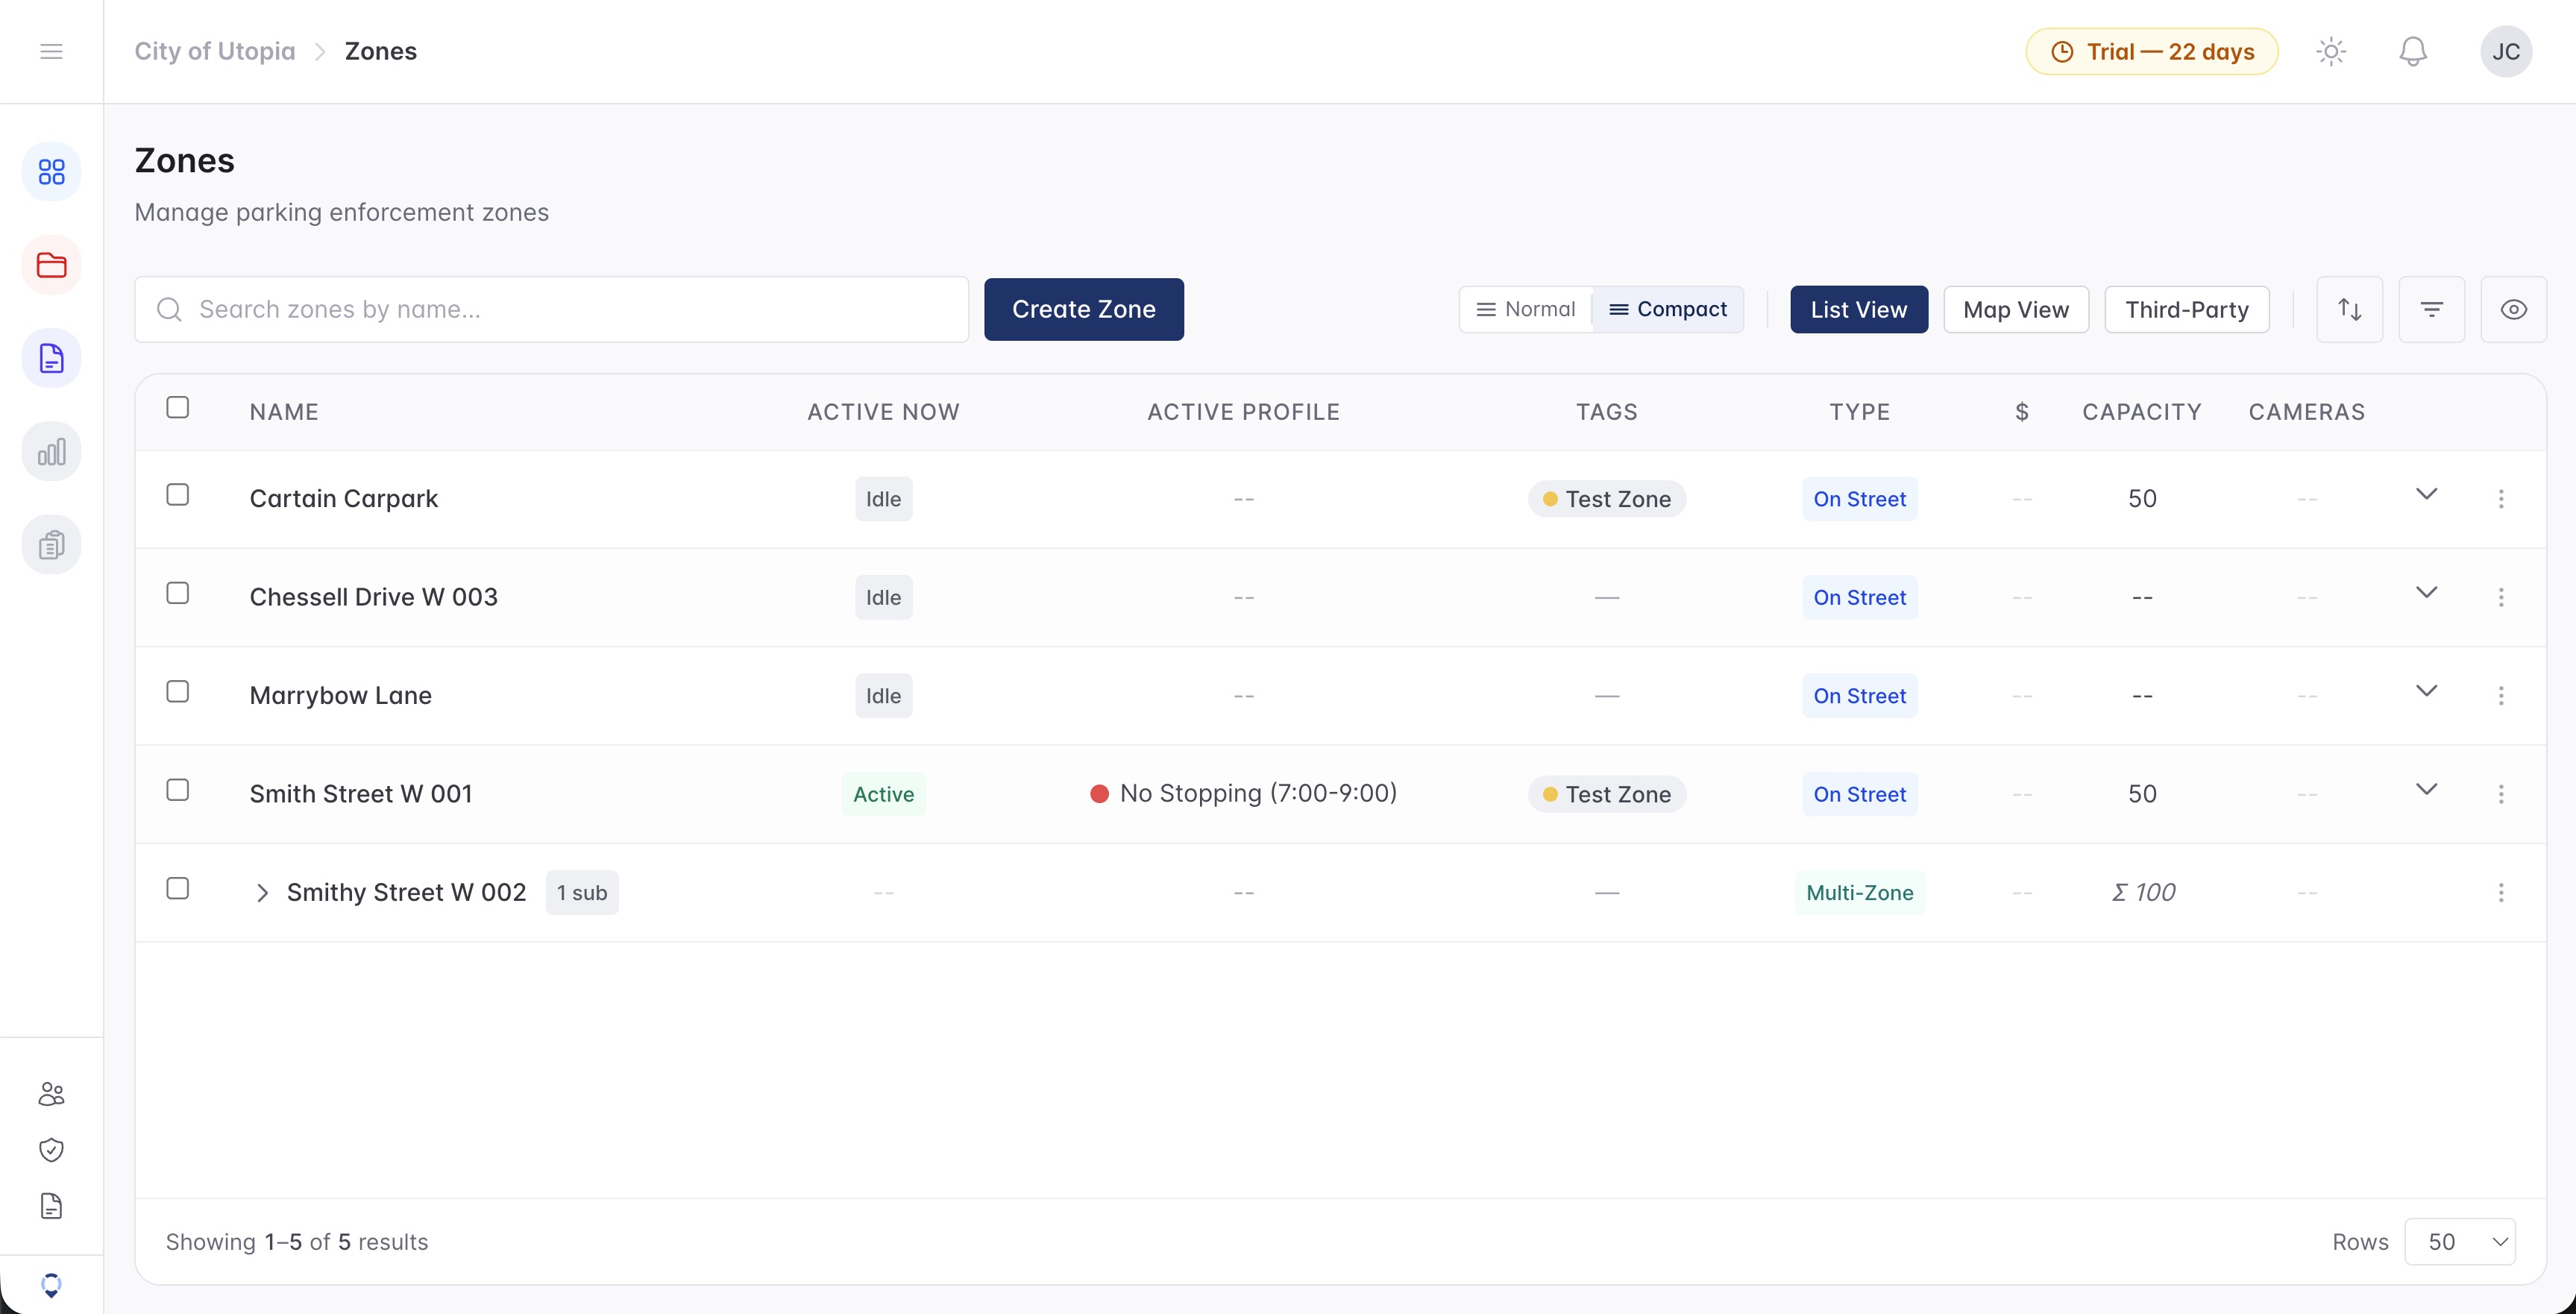Open row actions for Cartain Carpark
2576x1314 pixels.
(x=2501, y=499)
